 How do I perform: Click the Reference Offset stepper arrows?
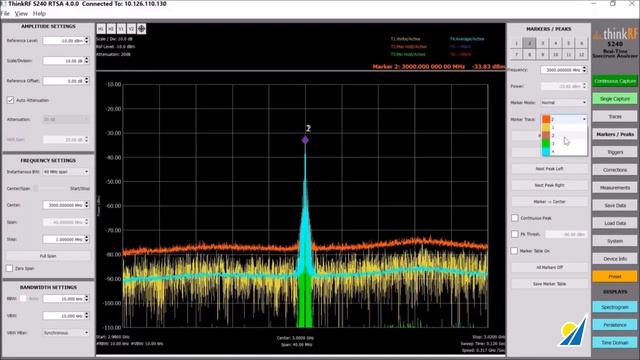pyautogui.click(x=87, y=81)
